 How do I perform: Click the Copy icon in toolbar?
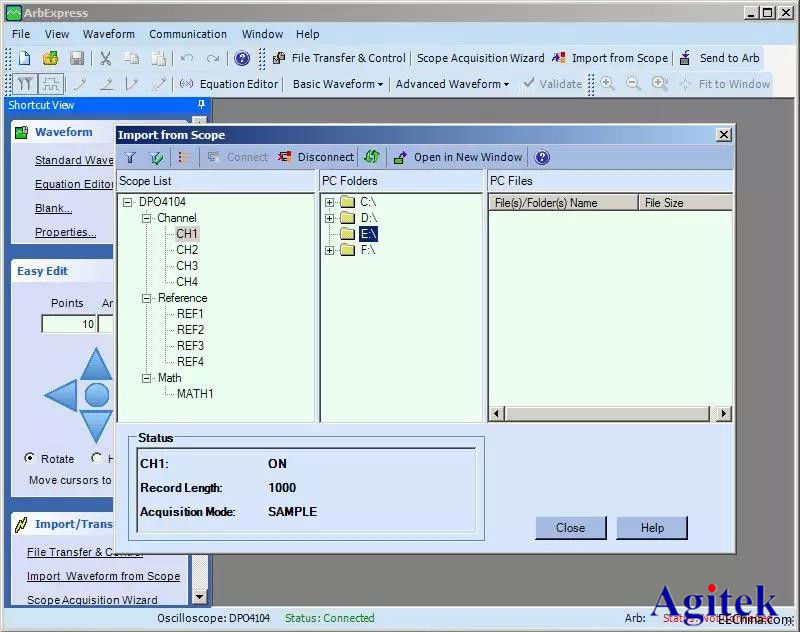(132, 58)
